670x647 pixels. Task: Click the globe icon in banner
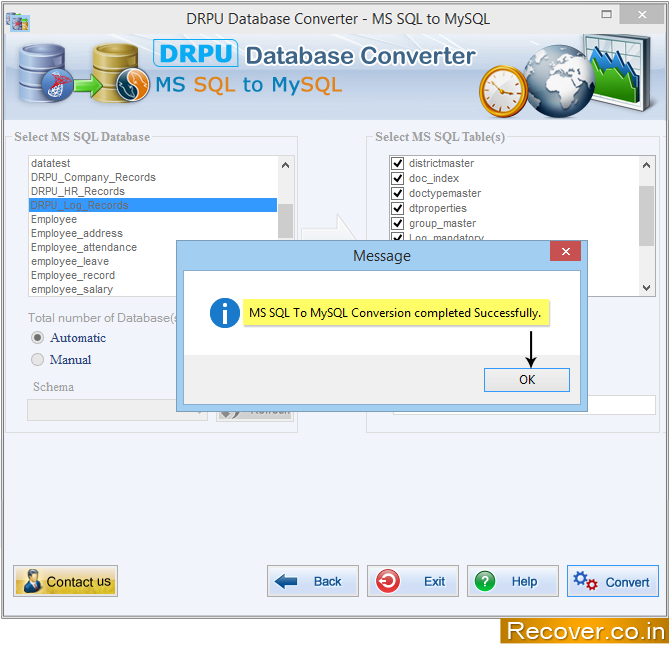[x=558, y=82]
